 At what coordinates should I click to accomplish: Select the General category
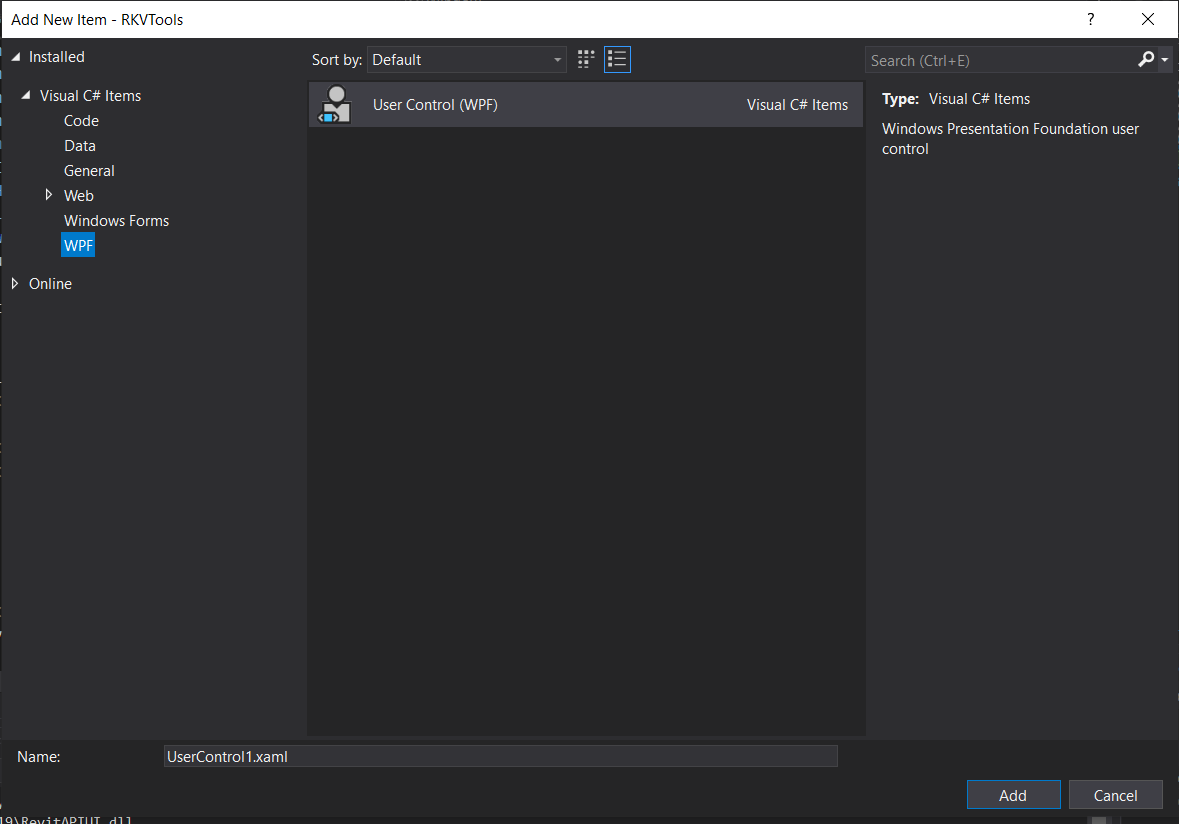[89, 170]
